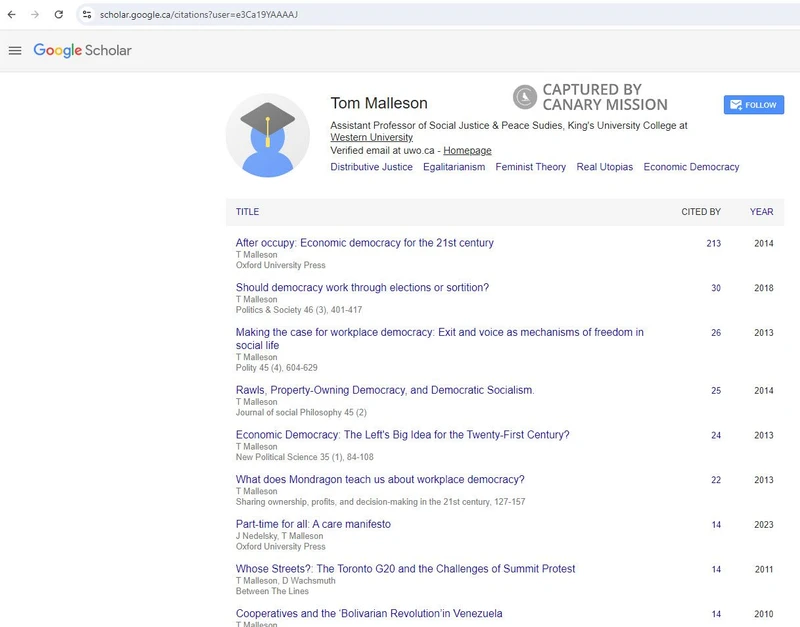Follow Tom Malleson's profile

(x=754, y=105)
